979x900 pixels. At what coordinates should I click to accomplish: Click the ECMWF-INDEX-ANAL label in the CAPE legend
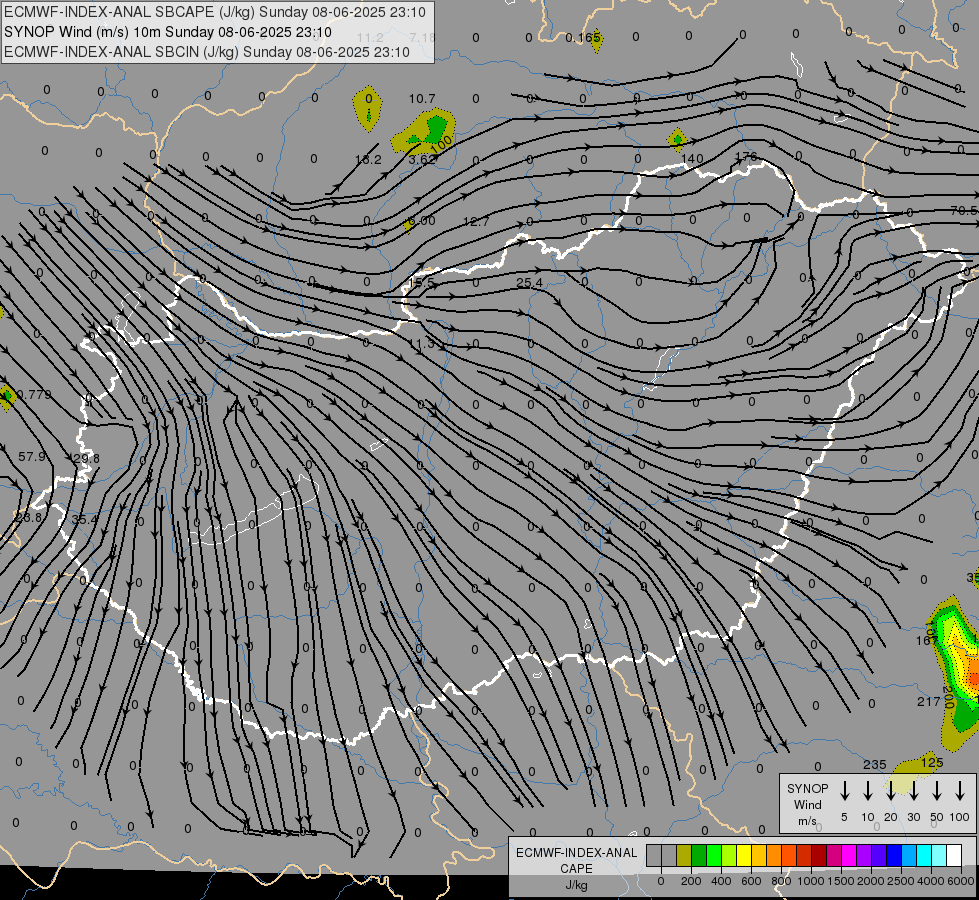[x=576, y=853]
